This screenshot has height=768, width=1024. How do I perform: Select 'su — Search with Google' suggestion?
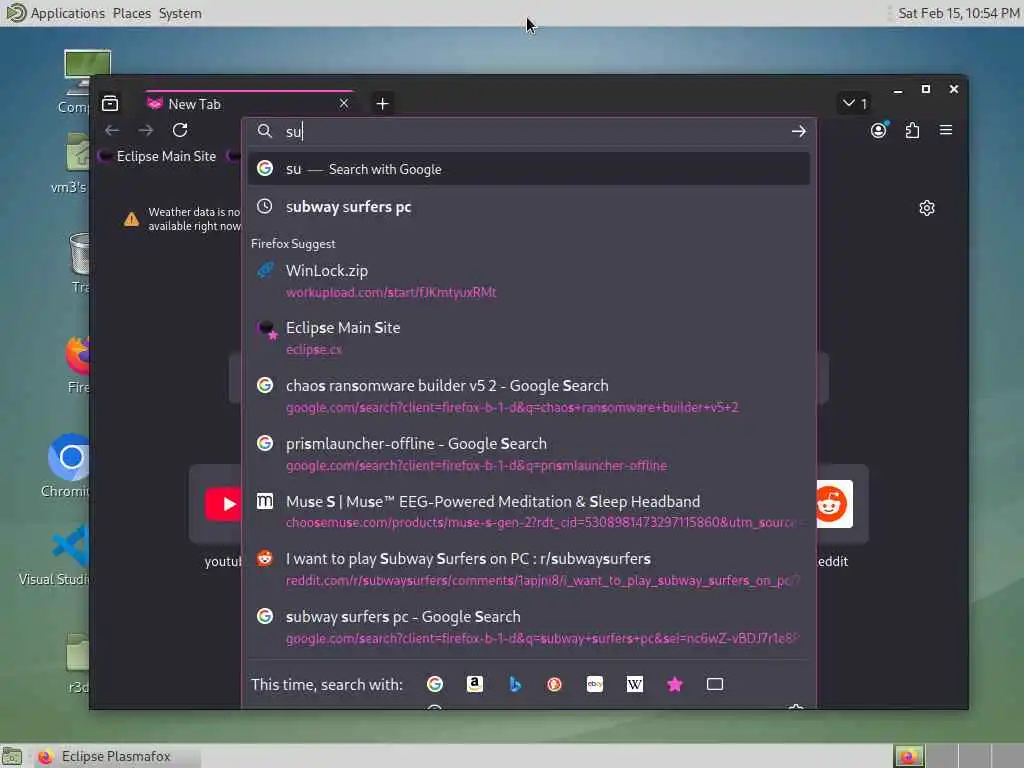click(529, 169)
